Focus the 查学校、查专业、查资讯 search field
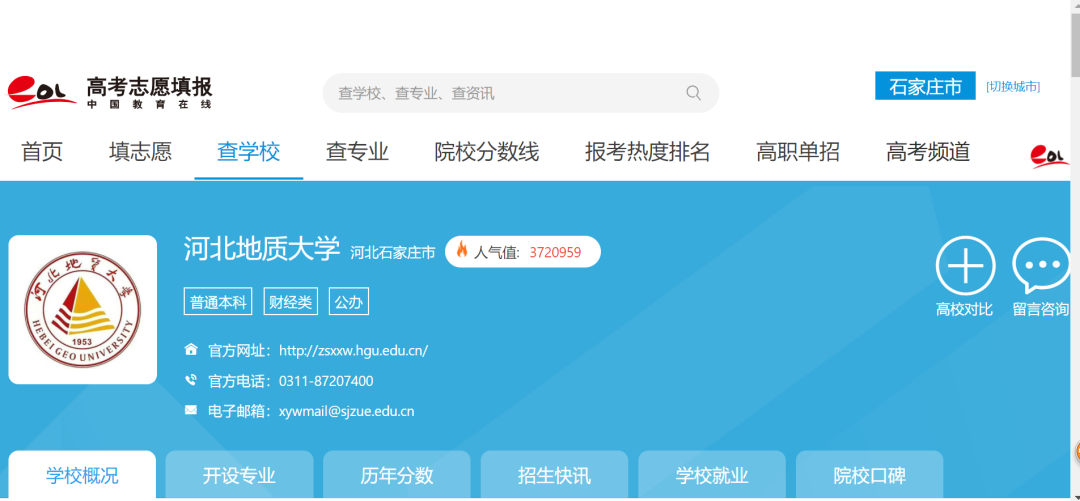The height and width of the screenshot is (501, 1080). 521,93
